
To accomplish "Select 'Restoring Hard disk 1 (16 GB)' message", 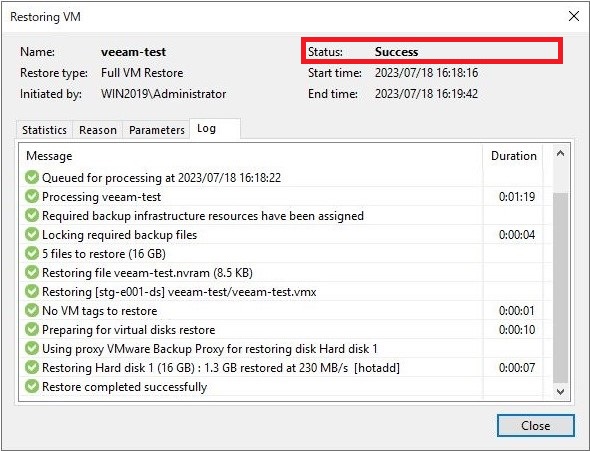I will (x=221, y=368).
